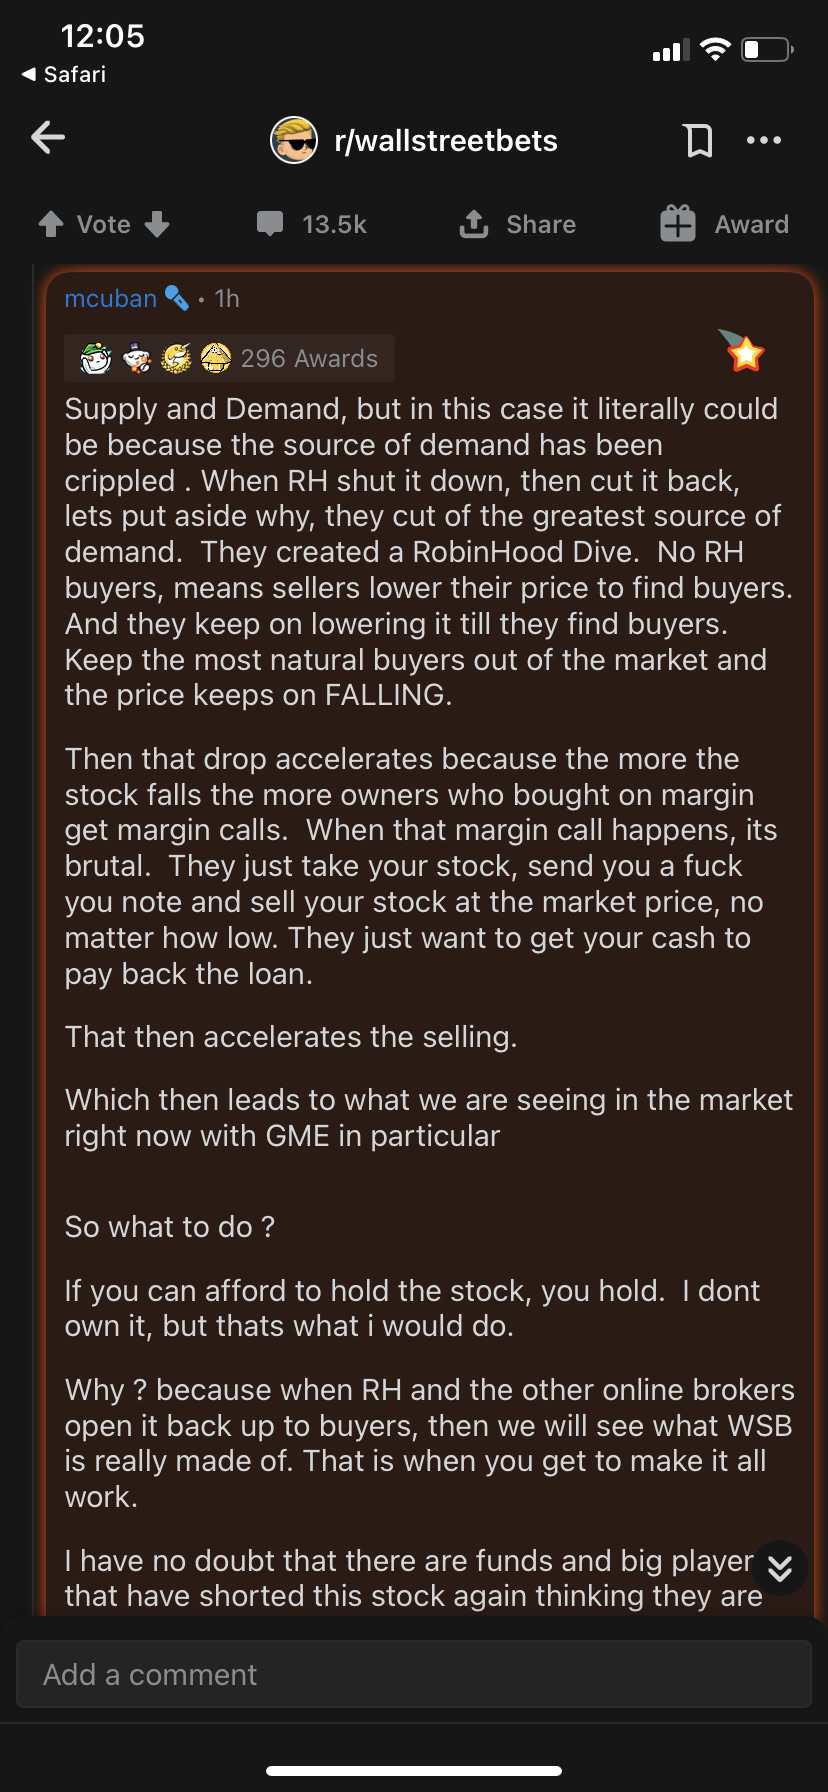Screen dimensions: 828x1792
Task: Focus the Add a comment field
Action: point(414,1674)
